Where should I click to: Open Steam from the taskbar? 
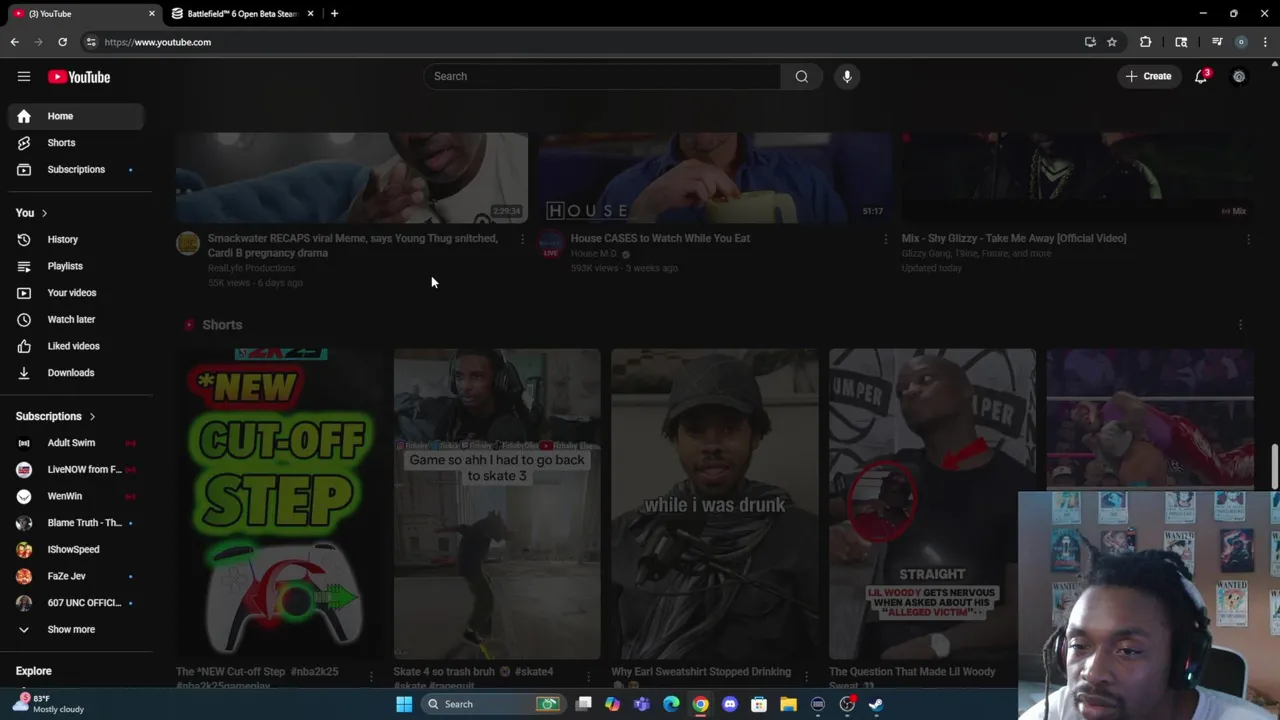point(876,704)
